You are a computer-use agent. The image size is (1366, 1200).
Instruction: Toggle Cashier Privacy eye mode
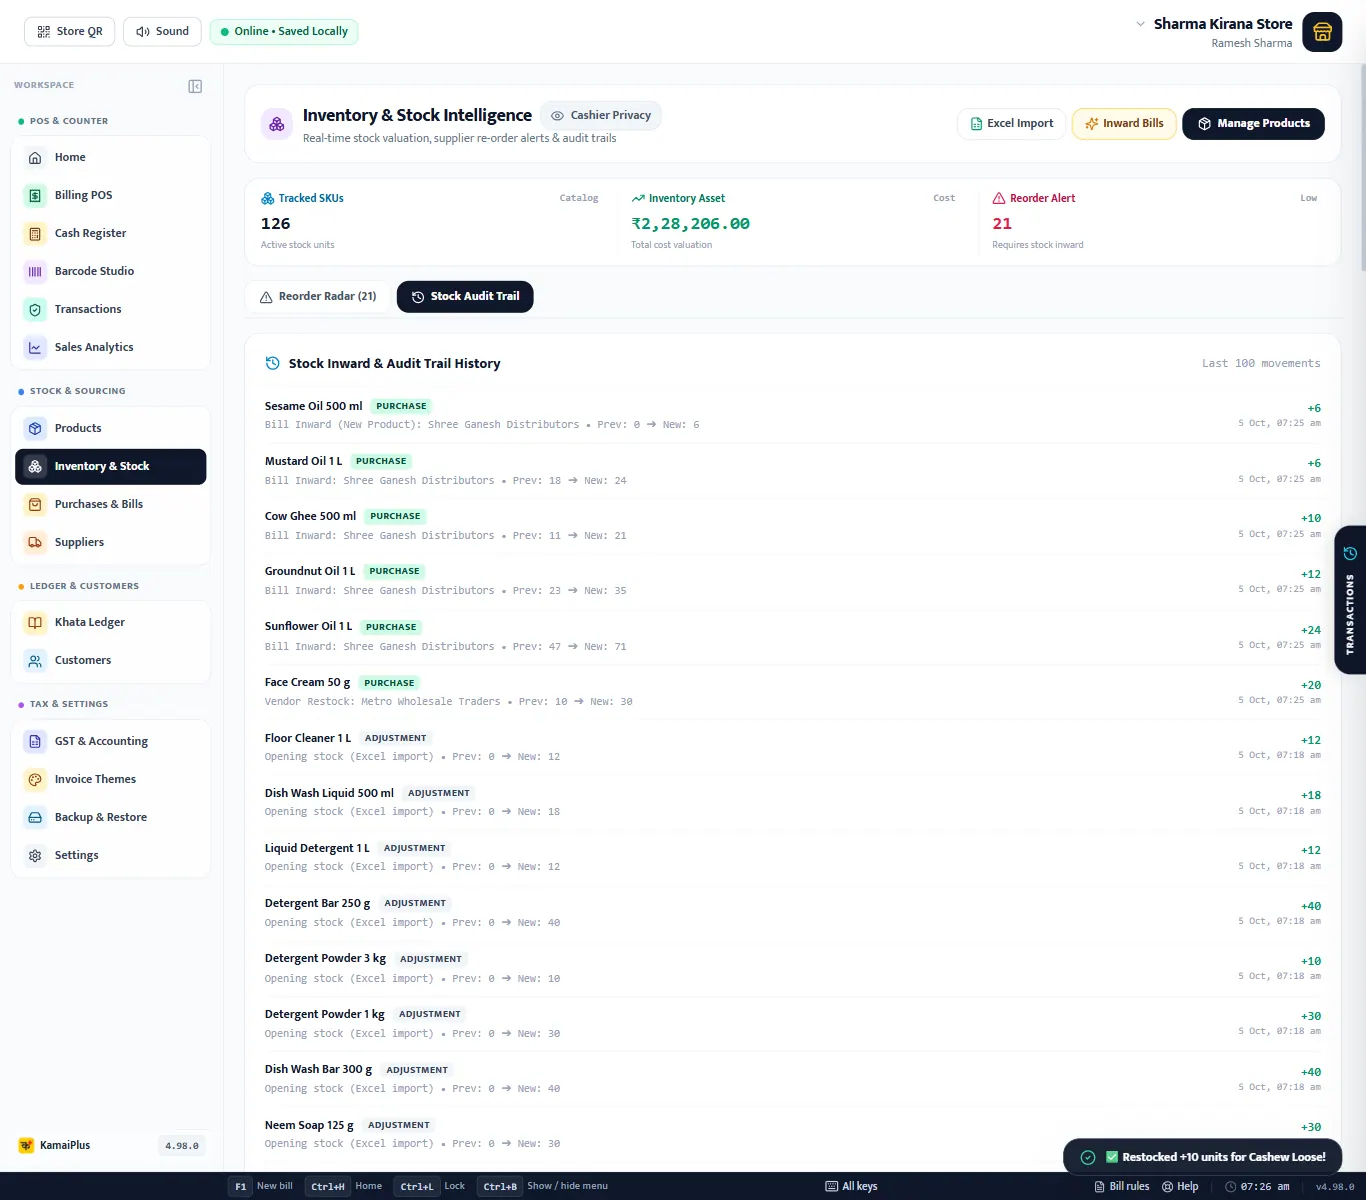[x=600, y=115]
